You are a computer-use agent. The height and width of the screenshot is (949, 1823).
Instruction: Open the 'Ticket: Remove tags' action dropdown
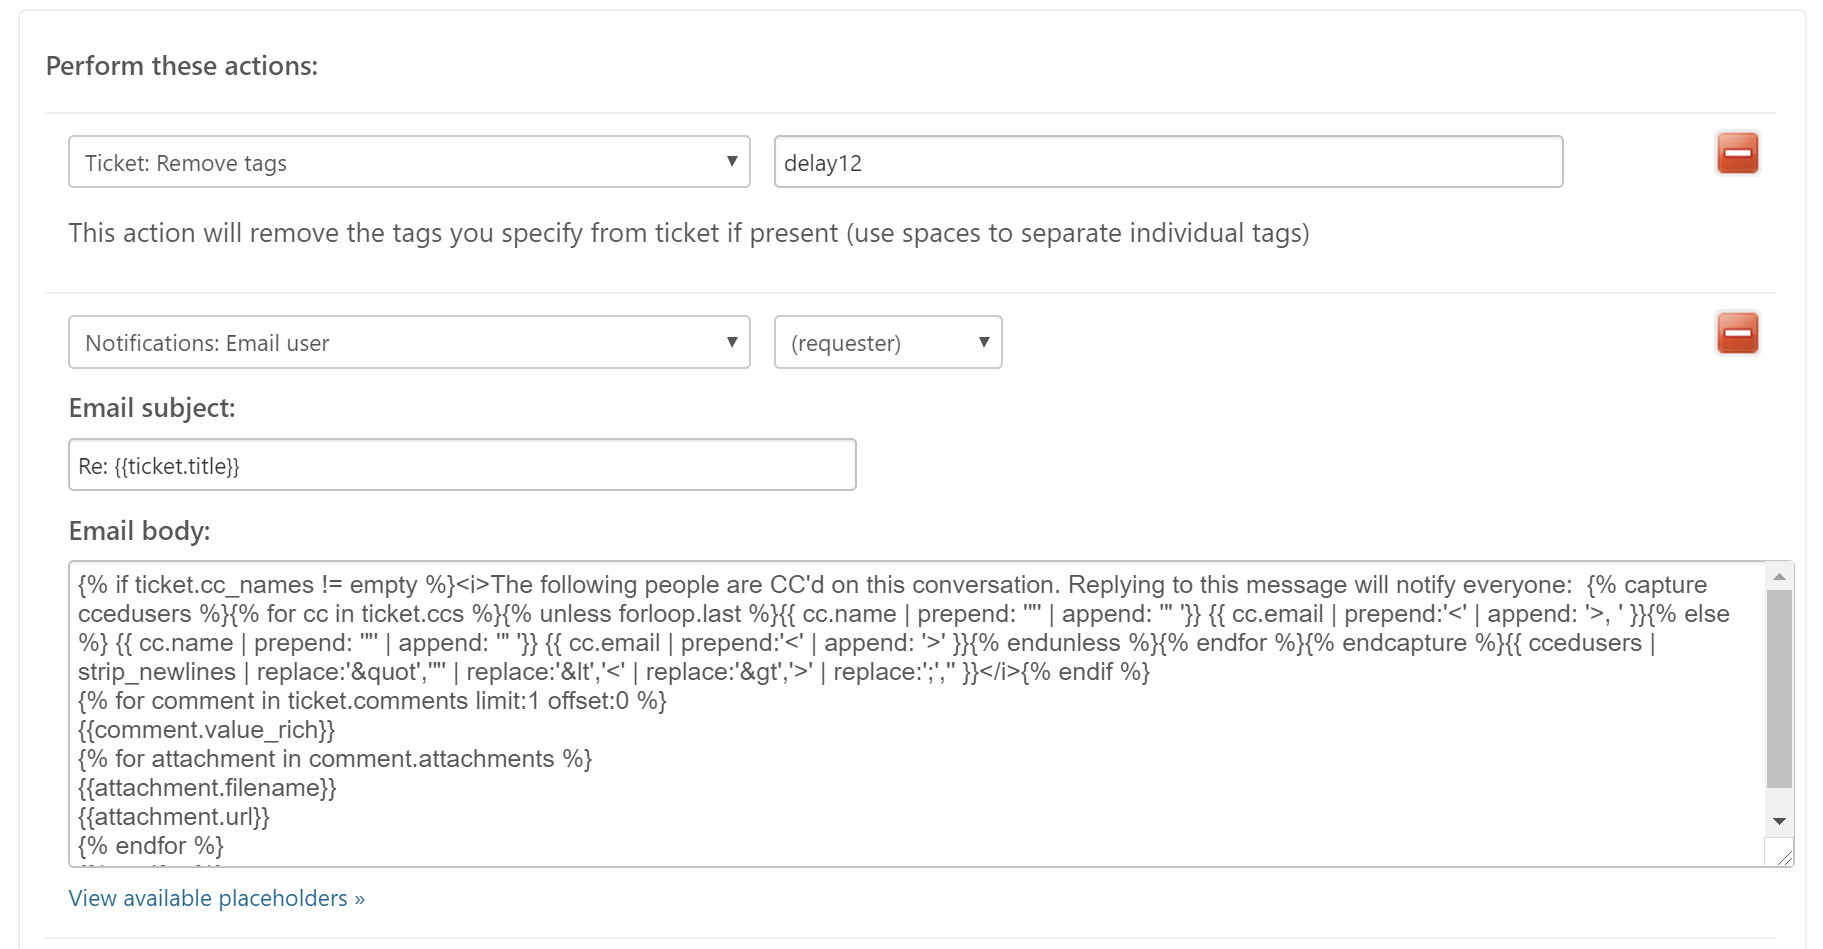click(x=409, y=162)
